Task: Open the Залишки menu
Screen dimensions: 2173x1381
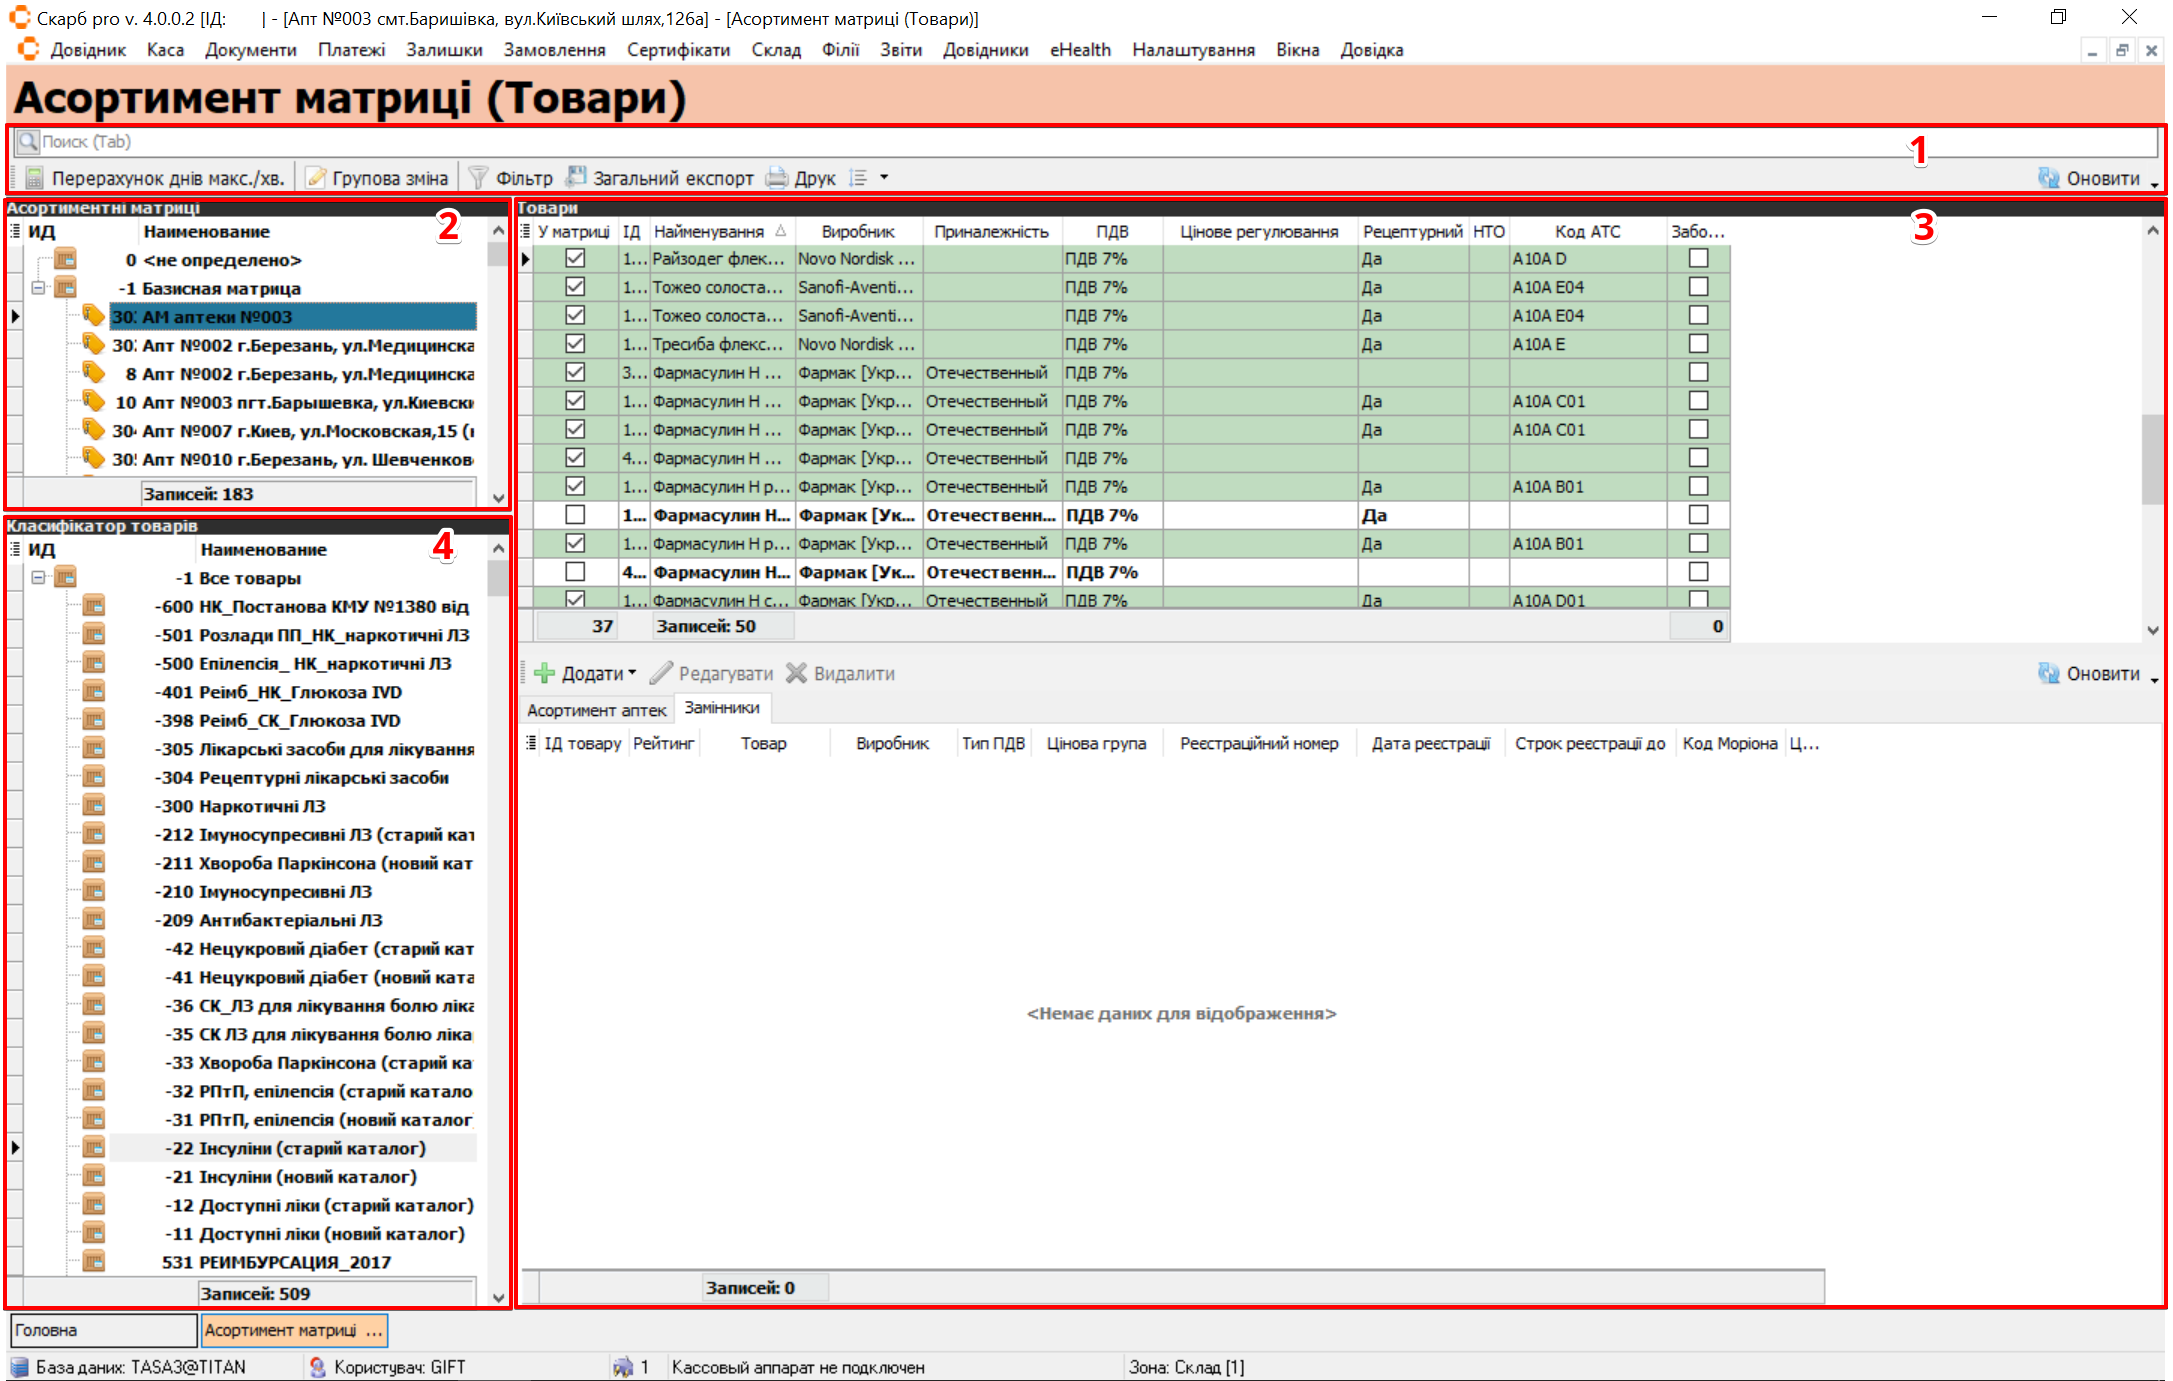Action: [x=444, y=50]
